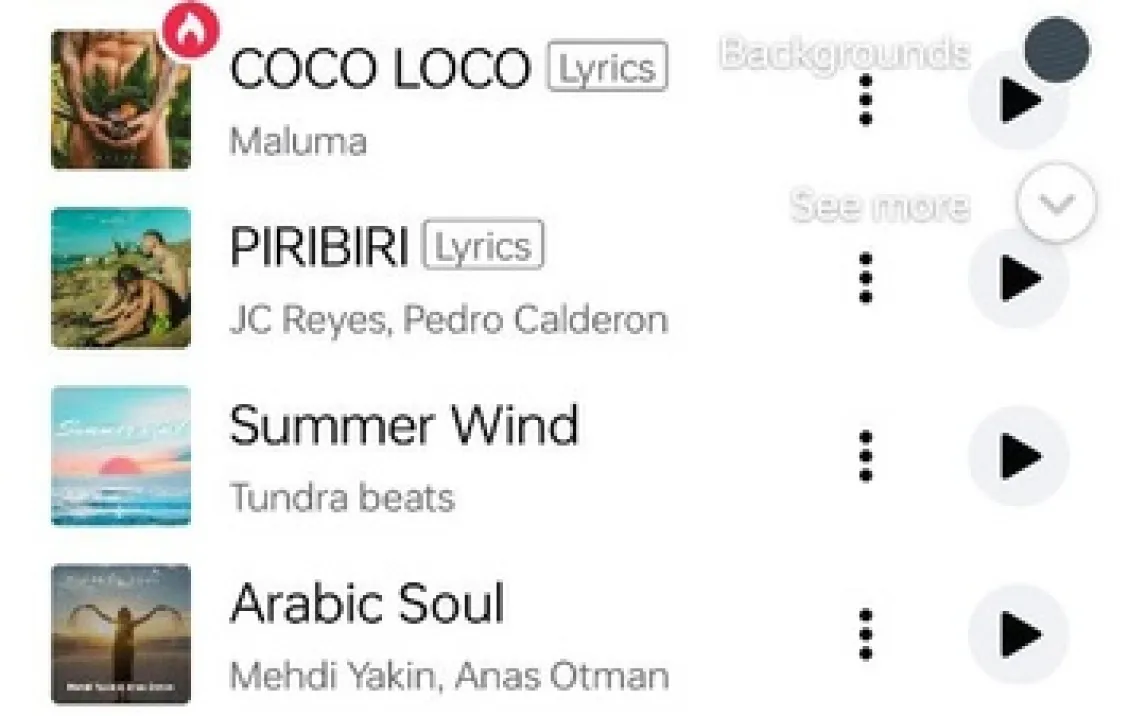Expand the See more chevron
This screenshot has width=1146, height=716.
(x=1056, y=204)
